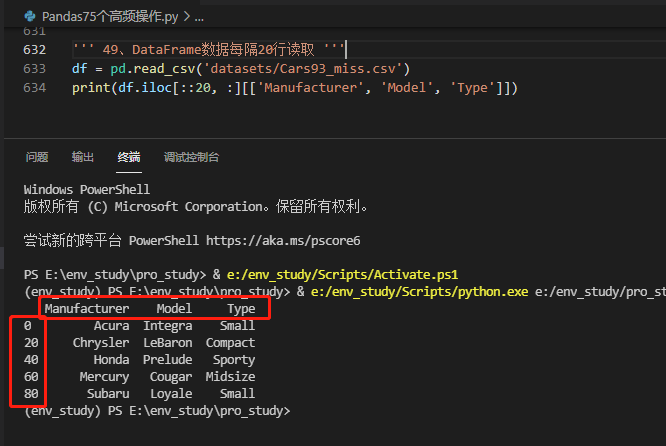Click Loyale in Model column

point(171,394)
